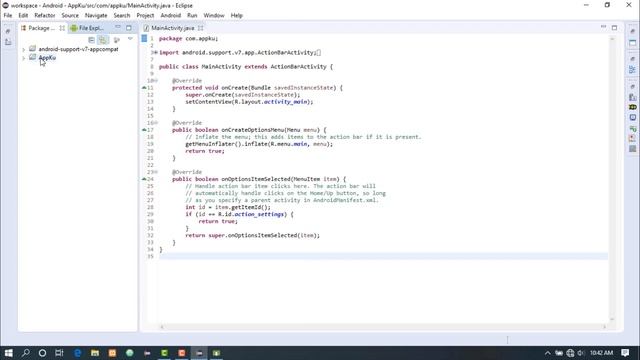This screenshot has height=360, width=640.
Task: Open the last gray fast view icon
Action: click(x=632, y=149)
